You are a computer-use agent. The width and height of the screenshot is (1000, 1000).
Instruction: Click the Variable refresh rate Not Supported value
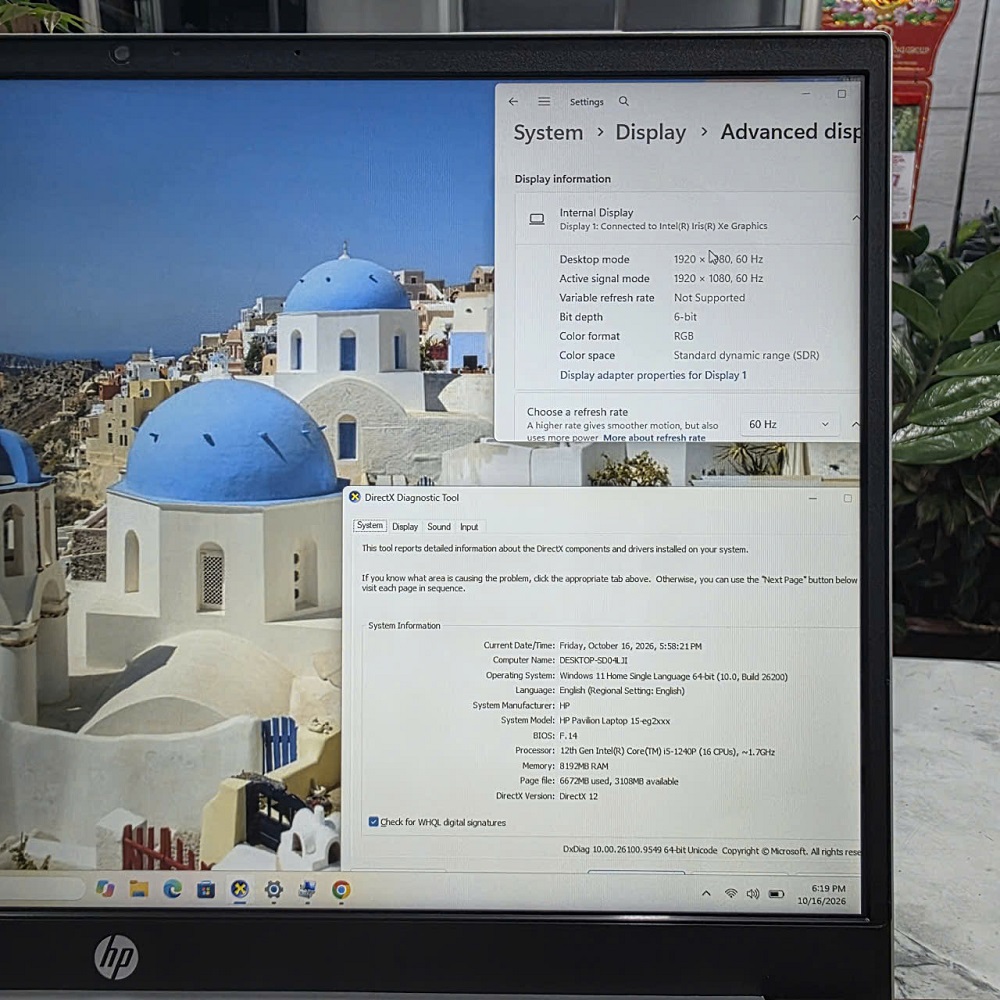(x=709, y=297)
